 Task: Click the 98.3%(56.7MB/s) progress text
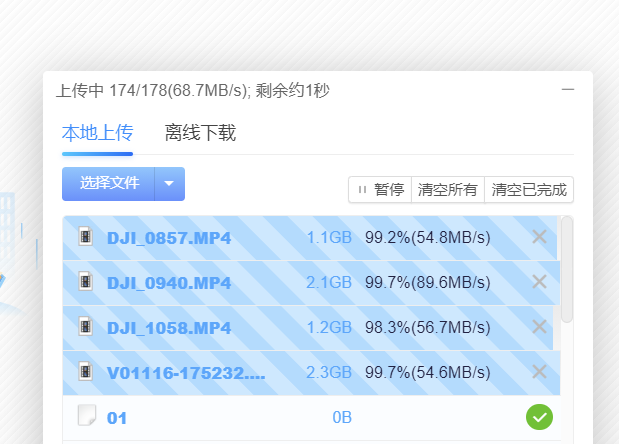click(428, 328)
